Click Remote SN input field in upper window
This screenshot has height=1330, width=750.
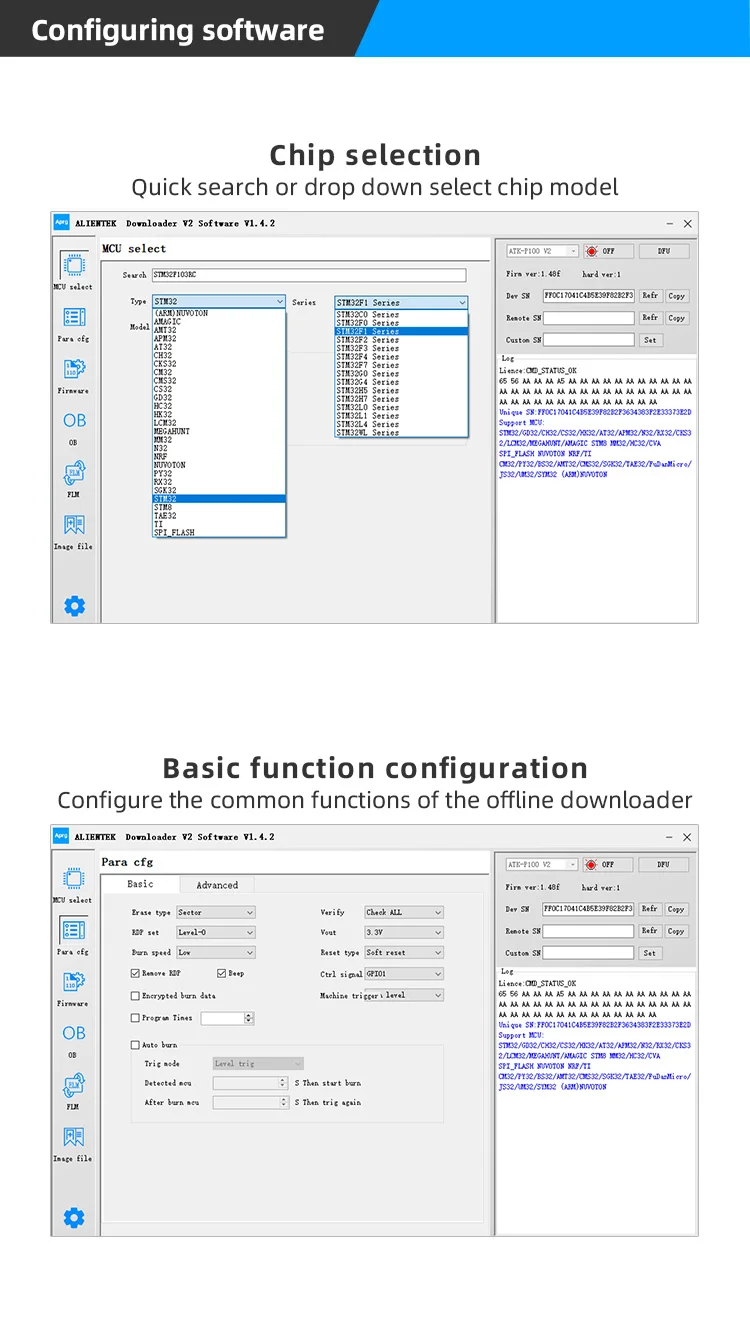pos(588,318)
